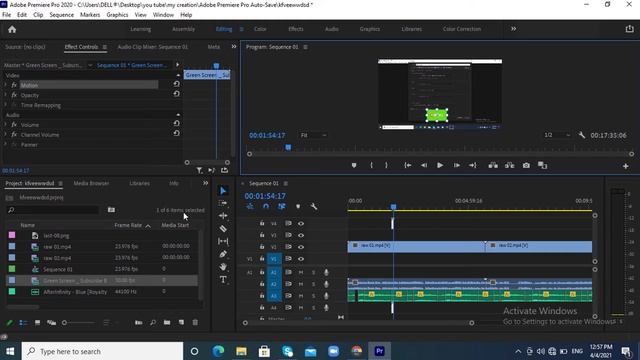Go to In point button
Screen dimensions: 640x360
click(x=407, y=165)
